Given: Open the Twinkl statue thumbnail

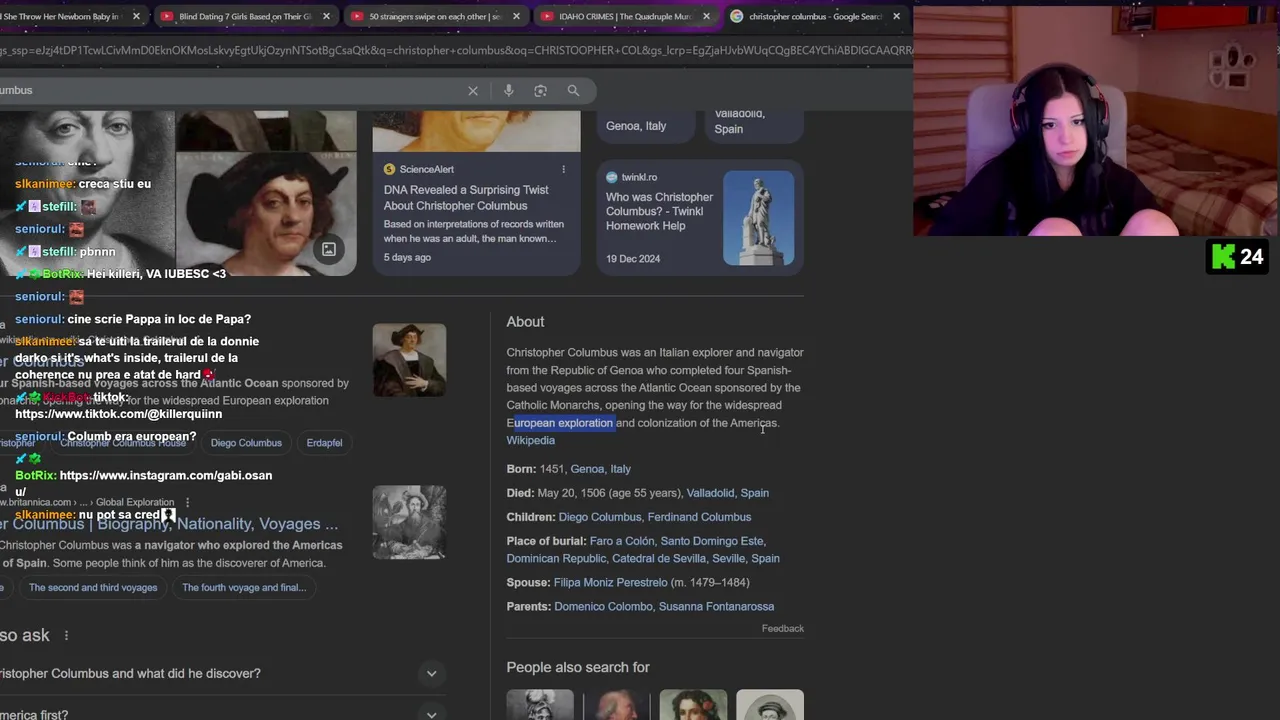Looking at the screenshot, I should (758, 218).
